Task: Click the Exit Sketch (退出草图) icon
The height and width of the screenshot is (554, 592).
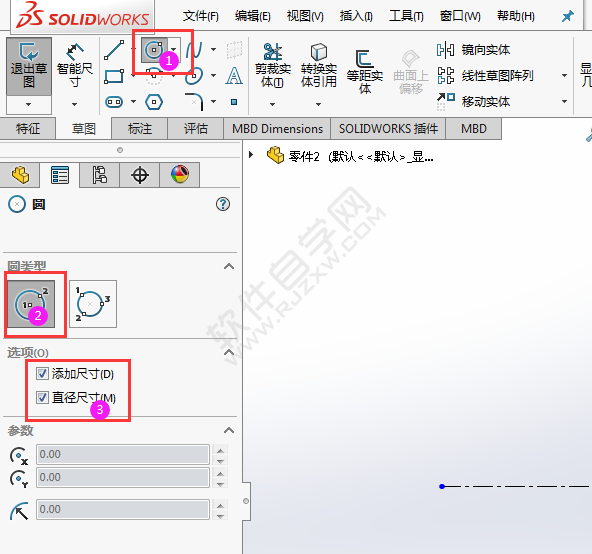Action: [x=29, y=51]
